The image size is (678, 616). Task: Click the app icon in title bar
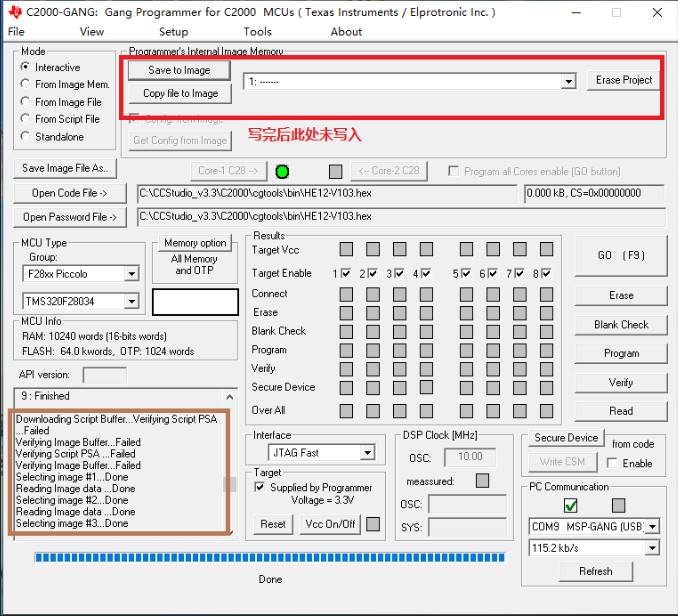tap(14, 13)
